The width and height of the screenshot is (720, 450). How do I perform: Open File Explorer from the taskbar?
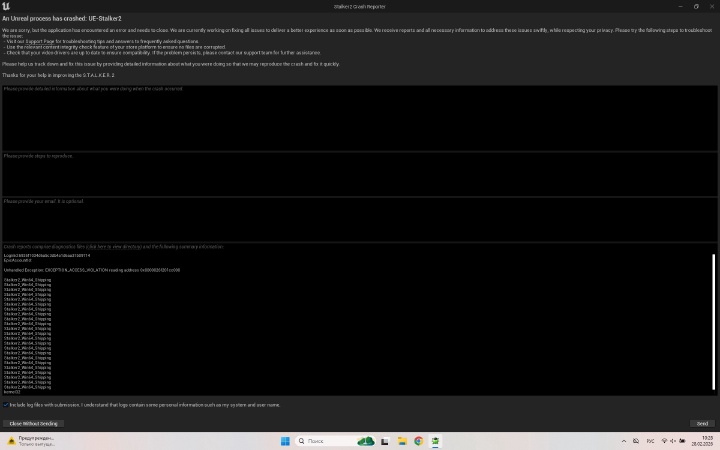402,441
